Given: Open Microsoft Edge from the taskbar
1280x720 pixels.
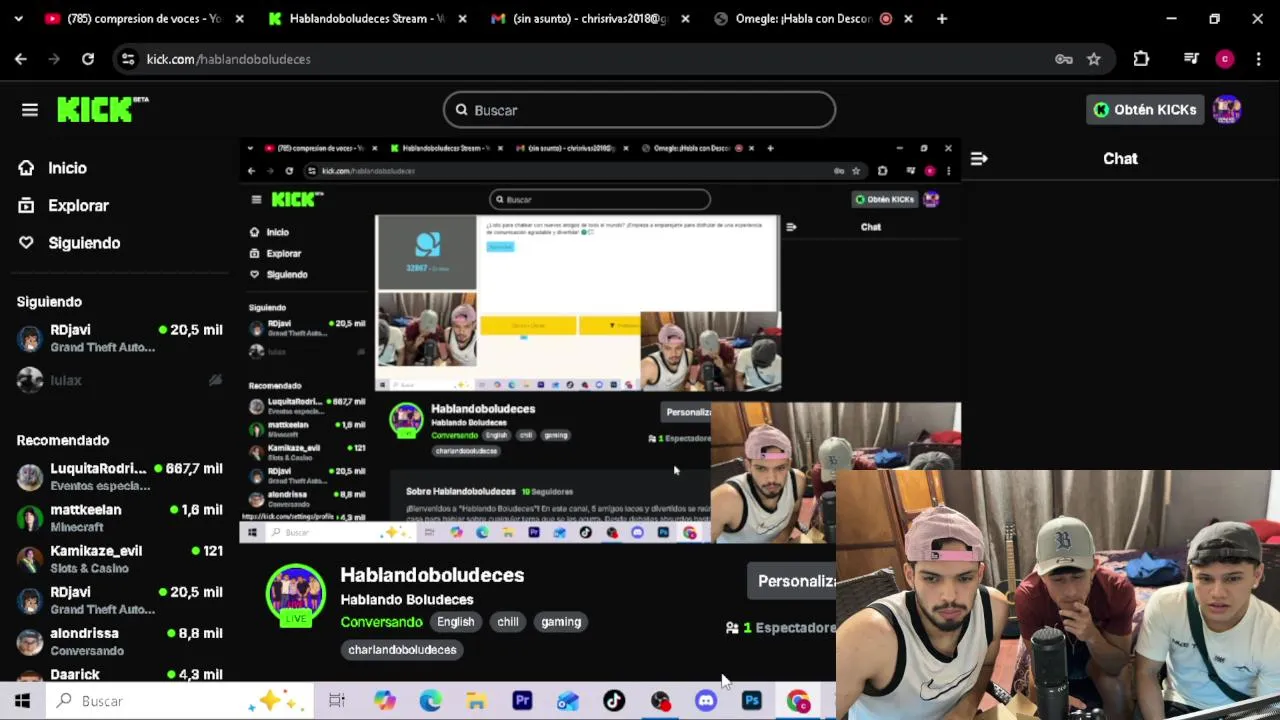Looking at the screenshot, I should [430, 701].
